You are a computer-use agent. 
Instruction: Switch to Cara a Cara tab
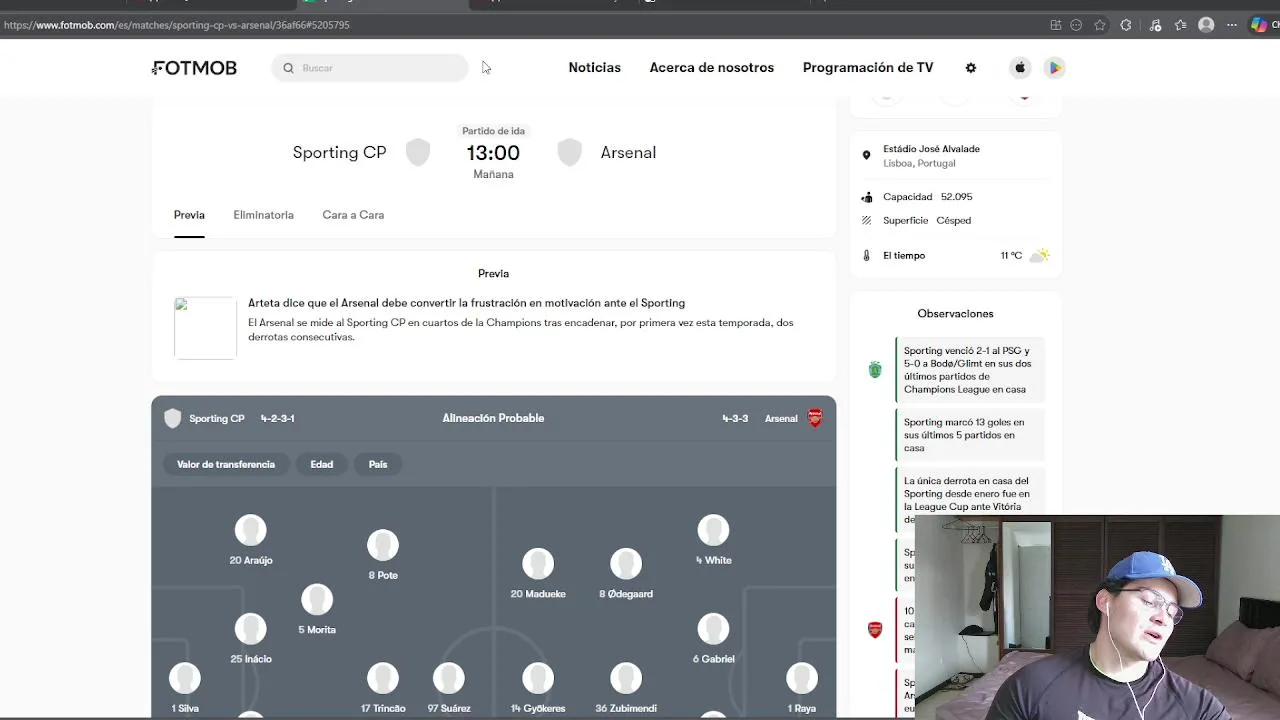point(353,215)
